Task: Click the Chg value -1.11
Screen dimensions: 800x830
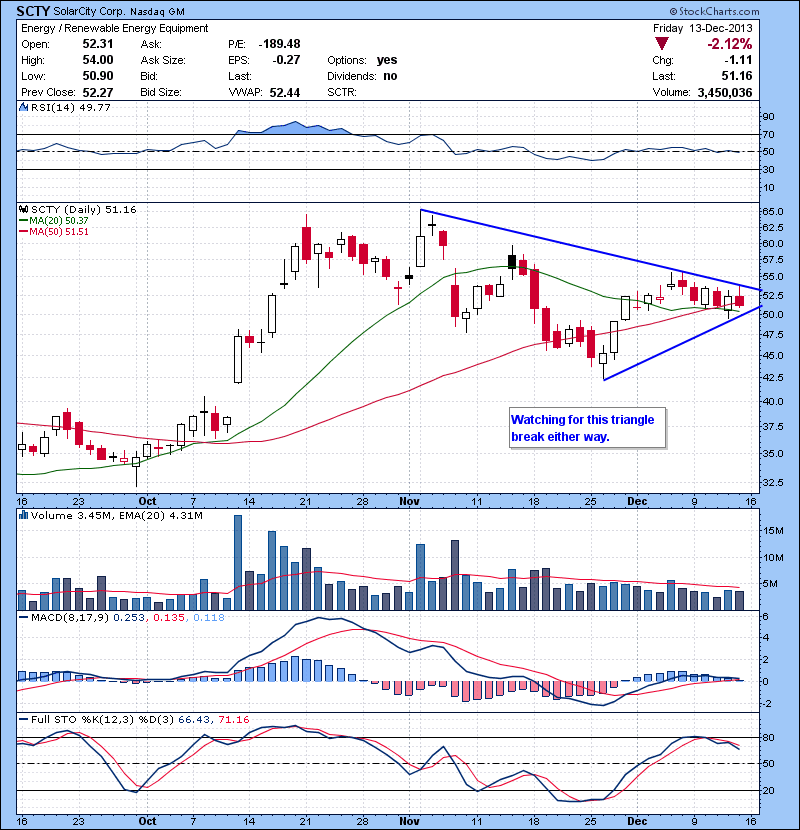Action: pos(738,60)
